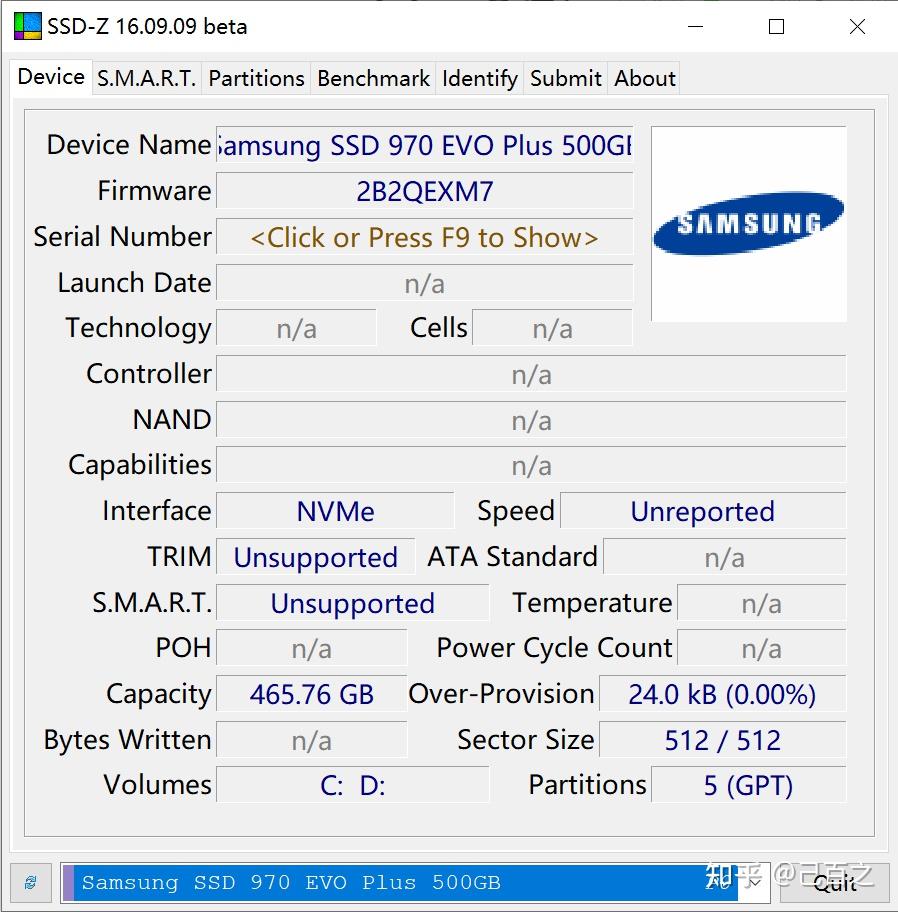Click the NVMe Interface field
The width and height of the screenshot is (898, 912).
[334, 510]
